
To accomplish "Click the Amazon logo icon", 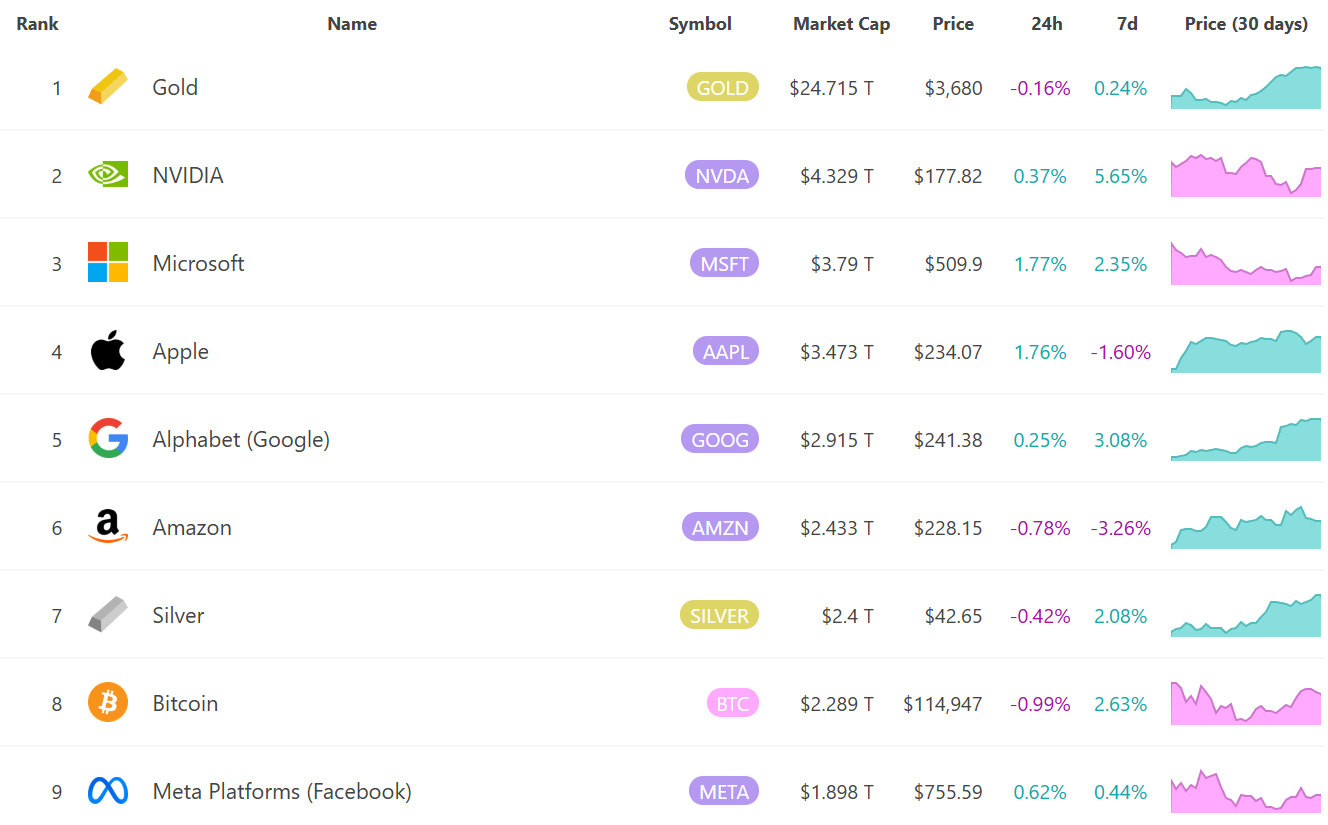I will pos(108,527).
